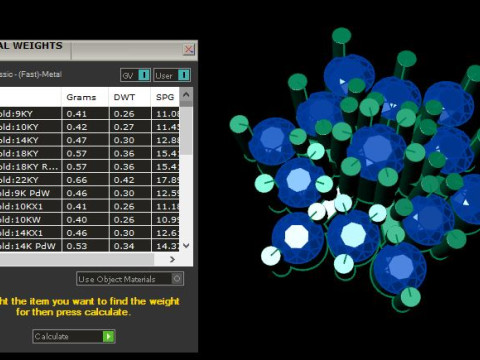Toggle the User switch
This screenshot has width=480, height=360.
(172, 75)
